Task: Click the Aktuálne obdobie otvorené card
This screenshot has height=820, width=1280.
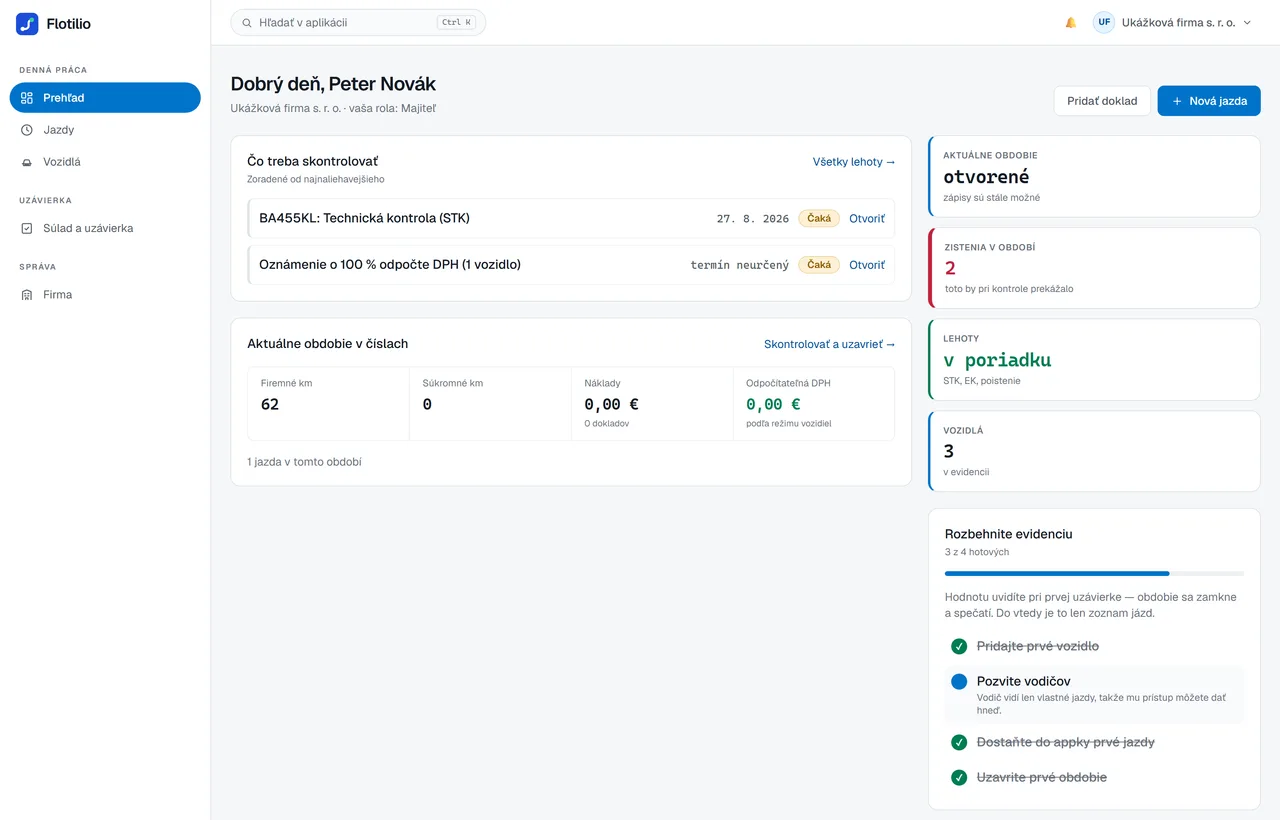Action: pyautogui.click(x=1094, y=177)
